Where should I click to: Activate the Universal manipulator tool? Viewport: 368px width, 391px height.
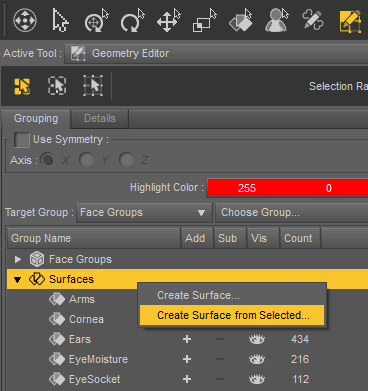pos(96,21)
